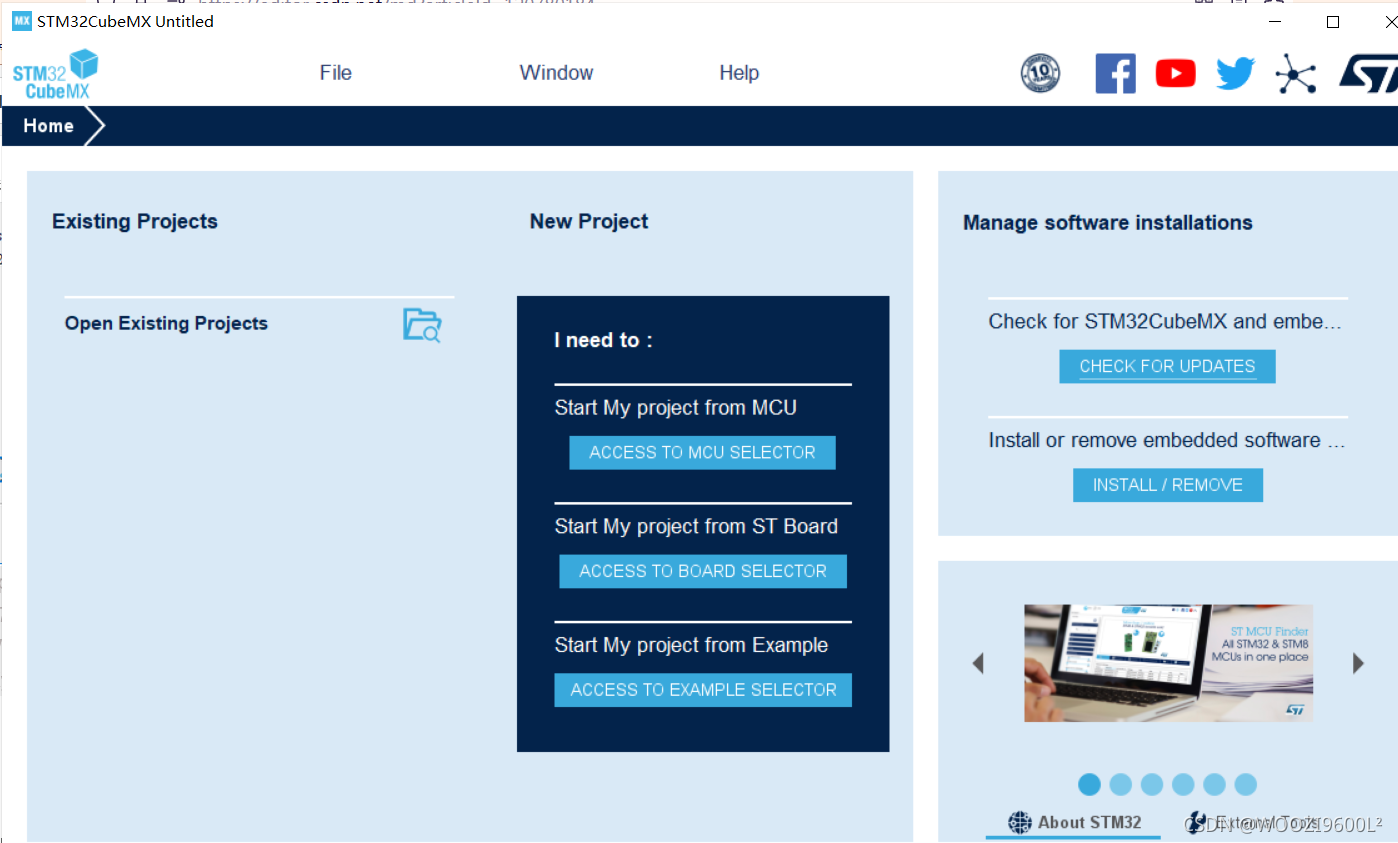This screenshot has width=1398, height=843.
Task: Open Existing Projects link
Action: point(166,323)
